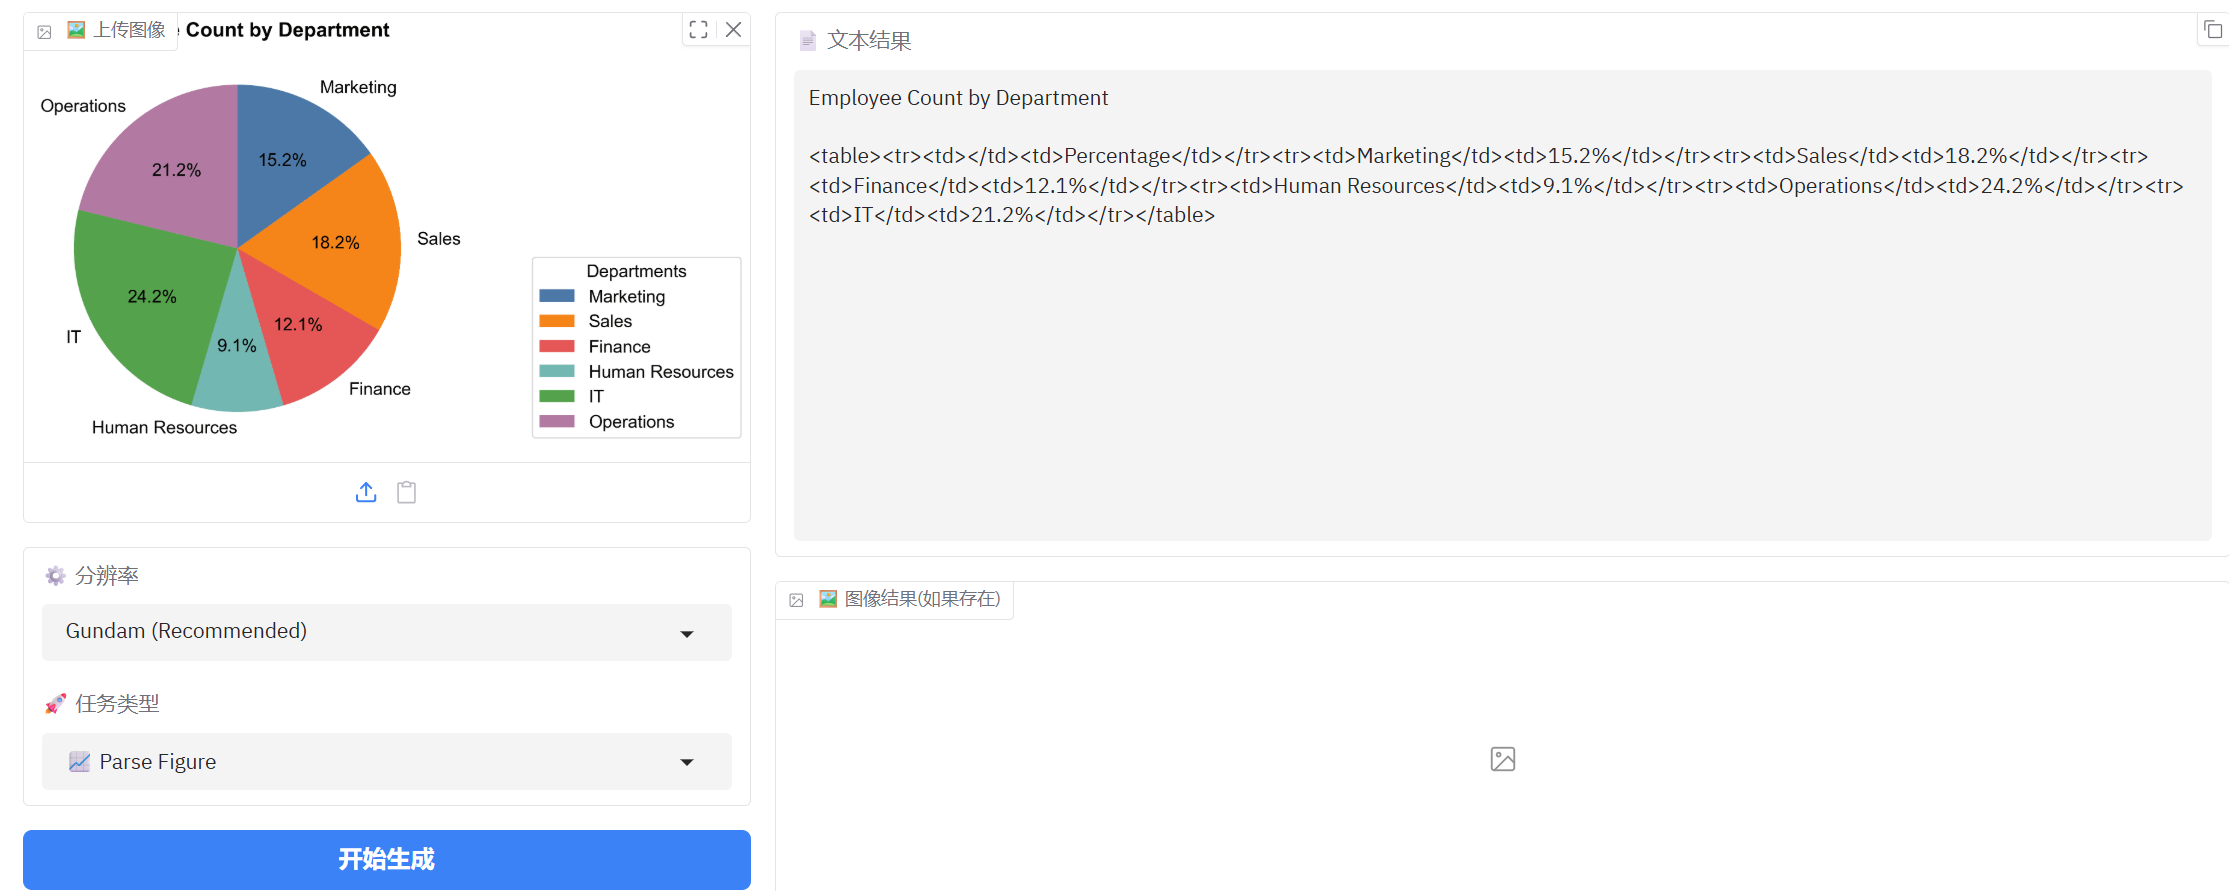Click the "Operations" label beside the pie chart

(x=83, y=106)
